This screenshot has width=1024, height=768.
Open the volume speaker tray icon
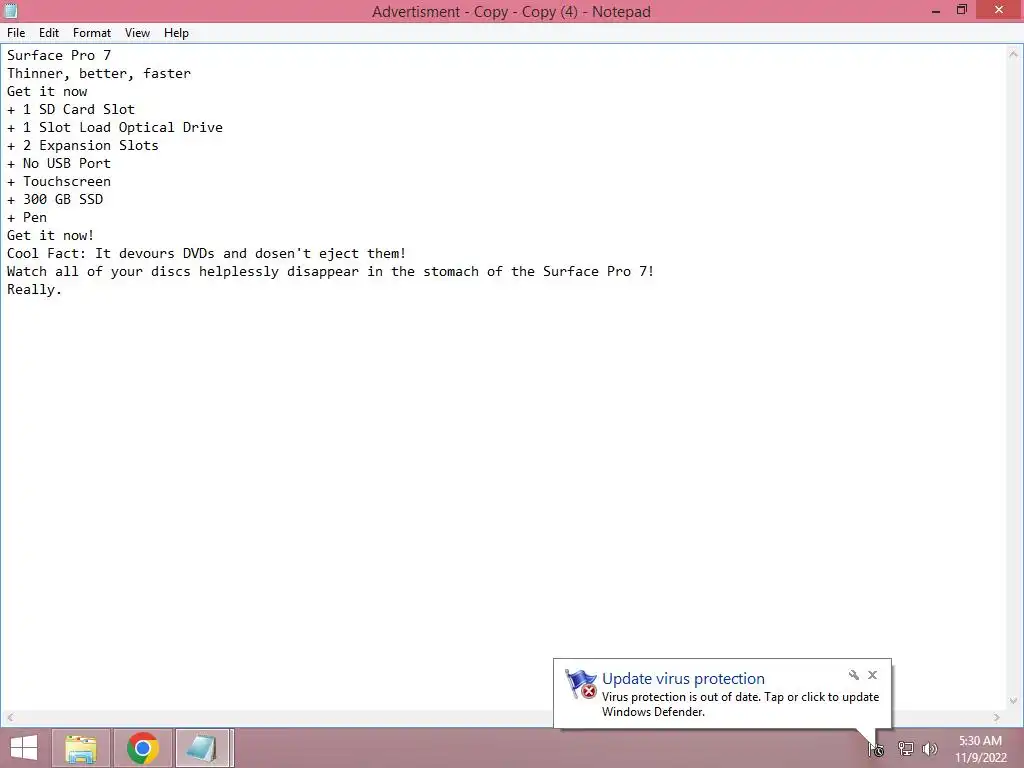(929, 749)
